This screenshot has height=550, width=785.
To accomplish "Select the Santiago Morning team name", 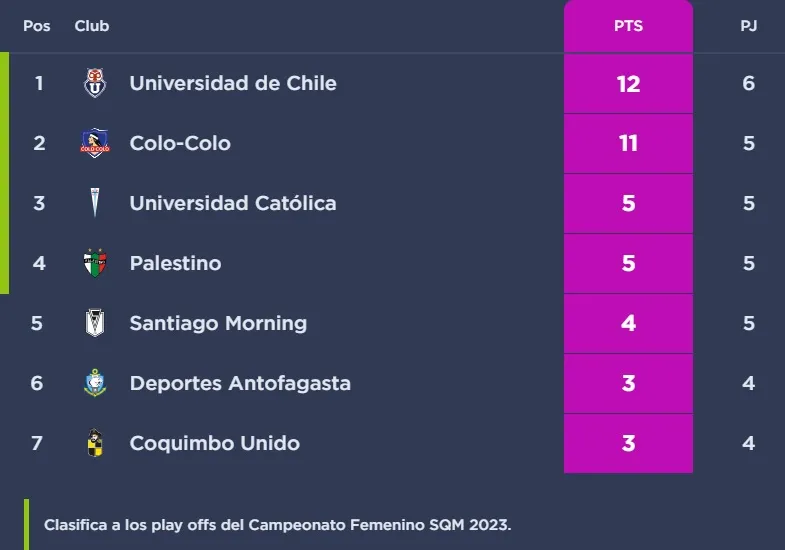I will click(x=218, y=323).
